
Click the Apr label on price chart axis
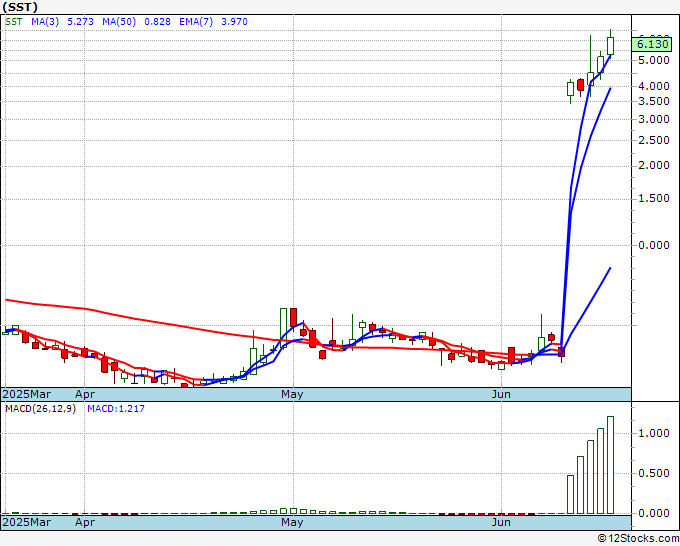pos(85,394)
